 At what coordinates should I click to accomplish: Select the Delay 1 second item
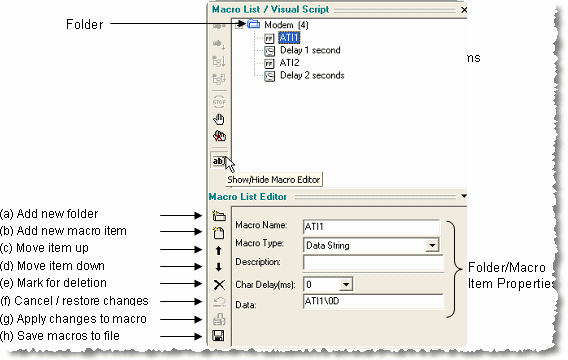coord(310,50)
